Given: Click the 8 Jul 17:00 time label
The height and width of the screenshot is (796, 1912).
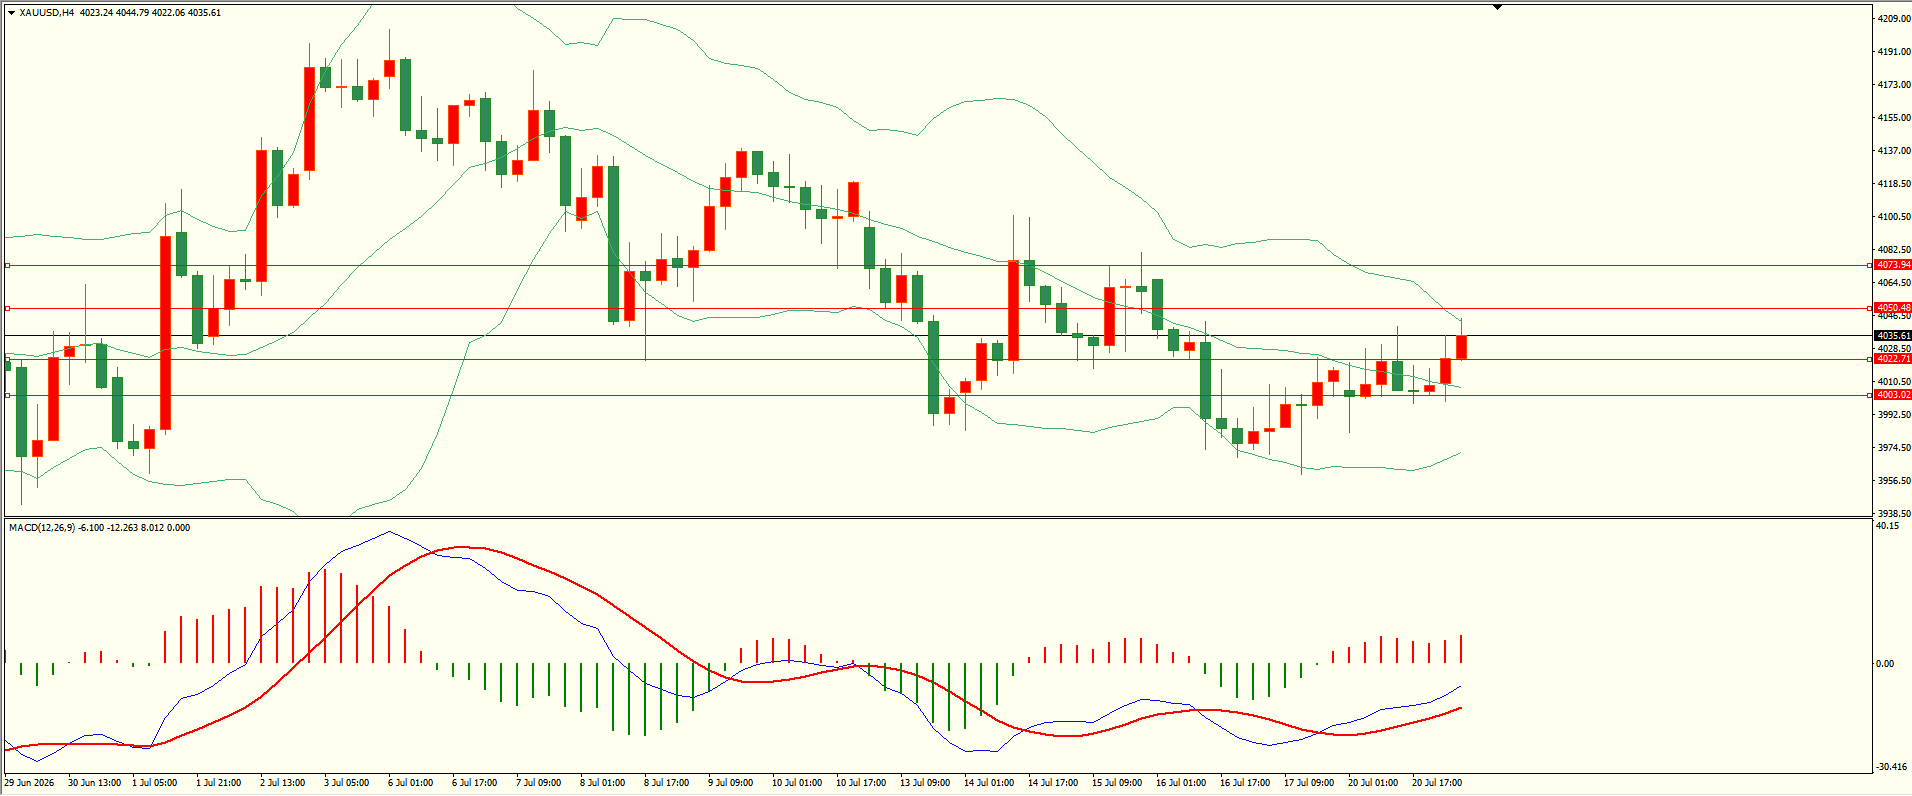Looking at the screenshot, I should [x=666, y=783].
